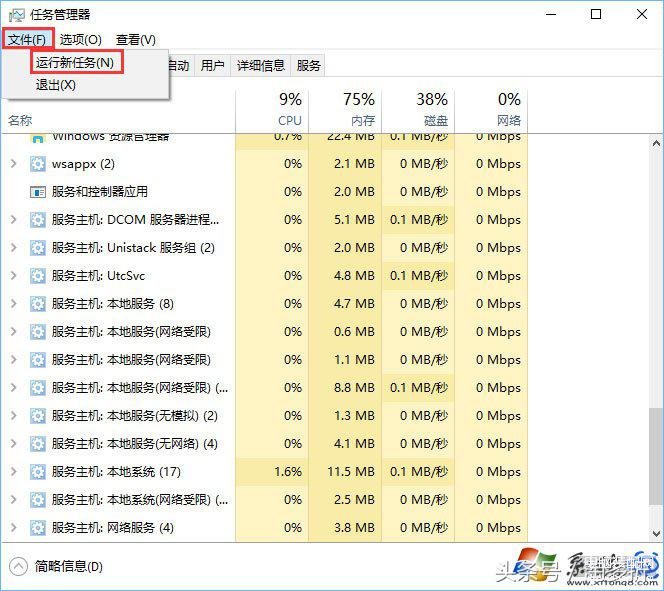This screenshot has width=664, height=591.
Task: Click the 4.8 MB memory value
Action: (x=354, y=276)
